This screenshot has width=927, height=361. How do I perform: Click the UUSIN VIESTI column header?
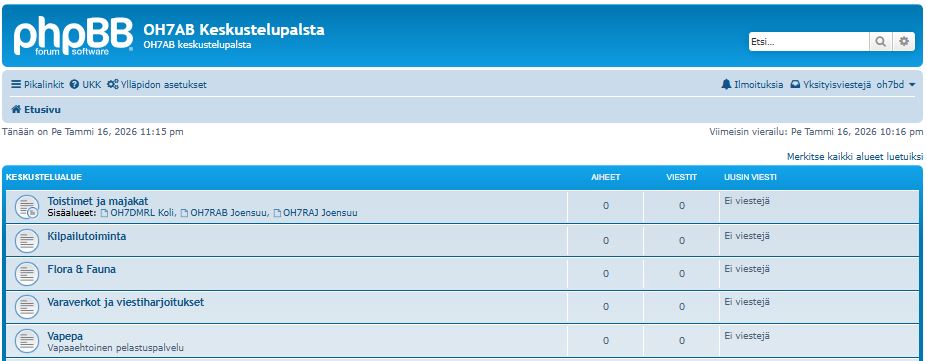(x=750, y=177)
